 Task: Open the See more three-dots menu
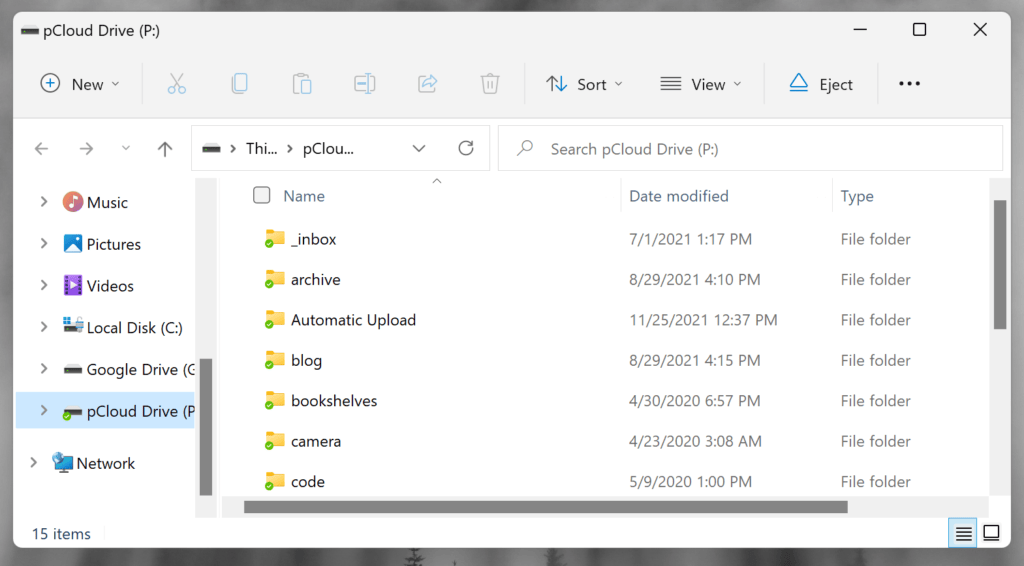[909, 84]
